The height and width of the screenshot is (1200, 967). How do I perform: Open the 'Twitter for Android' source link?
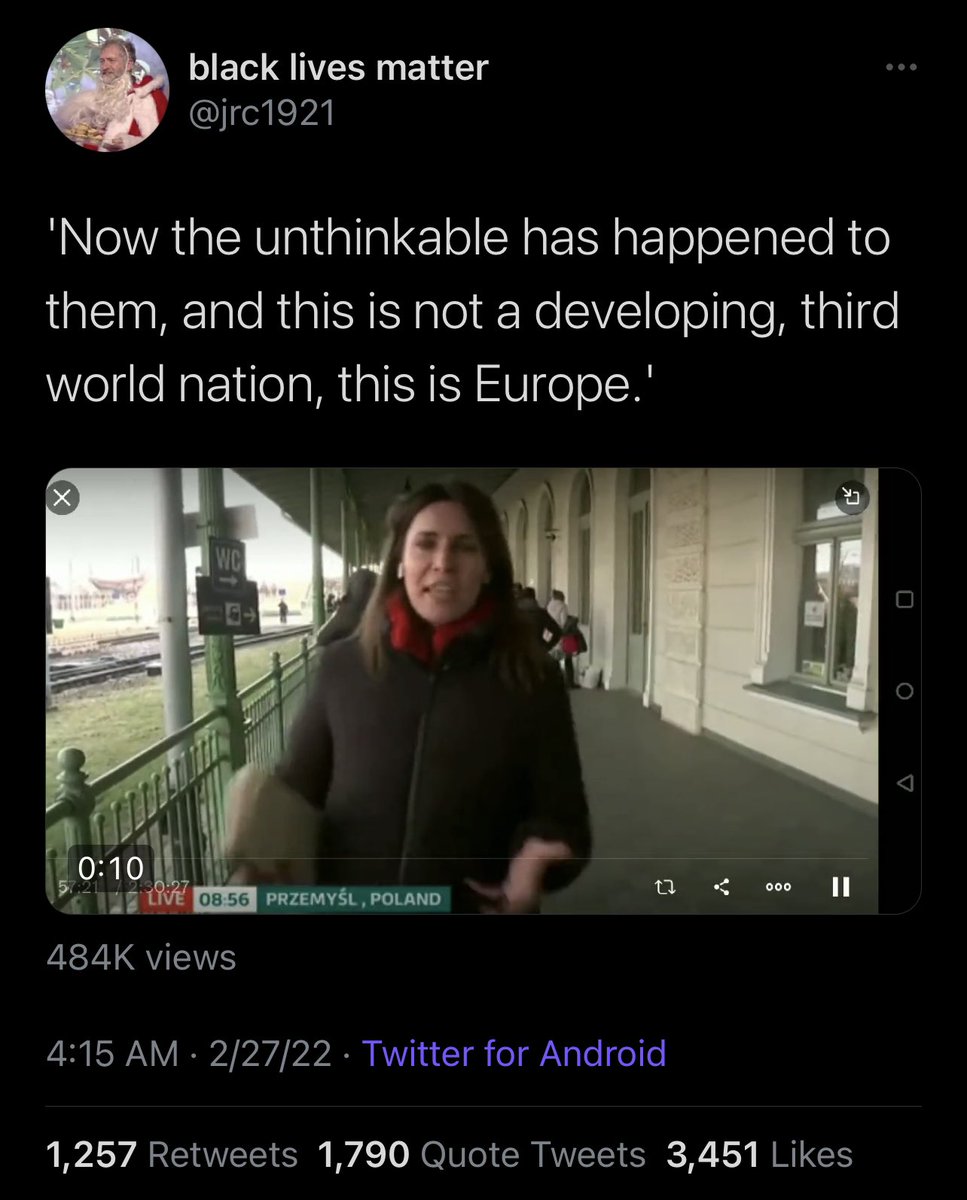pos(514,1053)
